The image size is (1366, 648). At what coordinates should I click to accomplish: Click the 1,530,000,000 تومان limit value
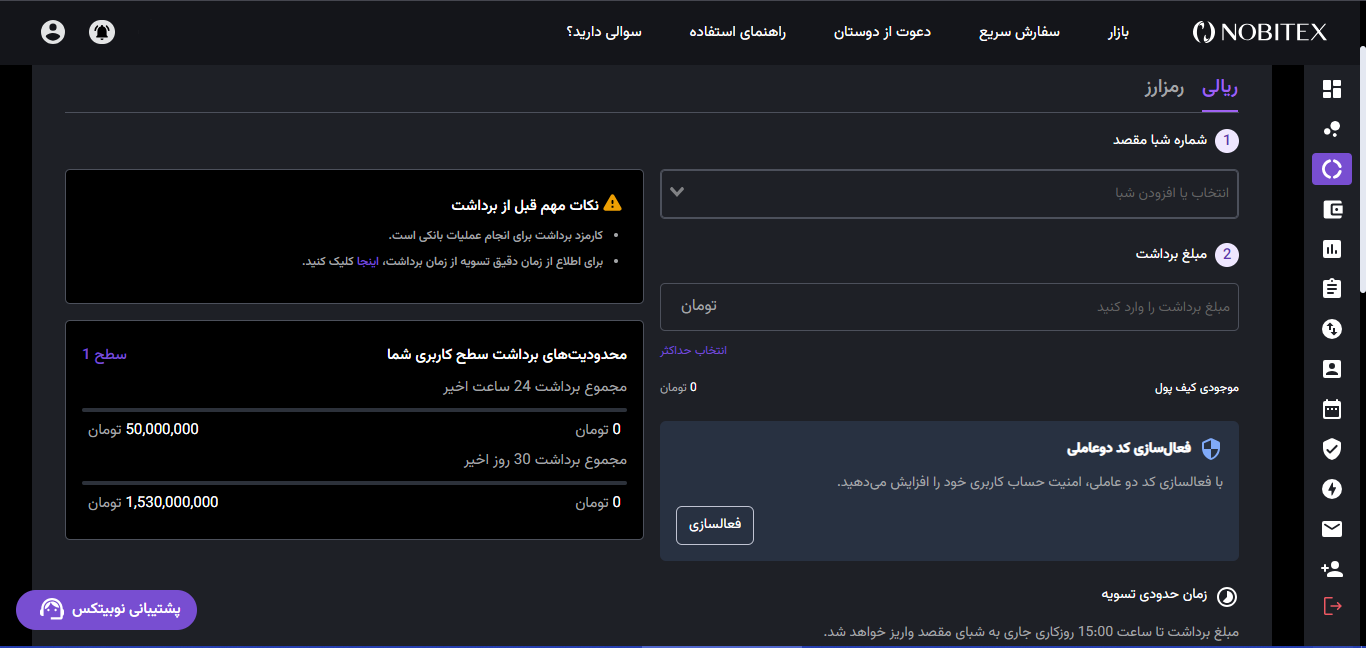click(x=153, y=502)
